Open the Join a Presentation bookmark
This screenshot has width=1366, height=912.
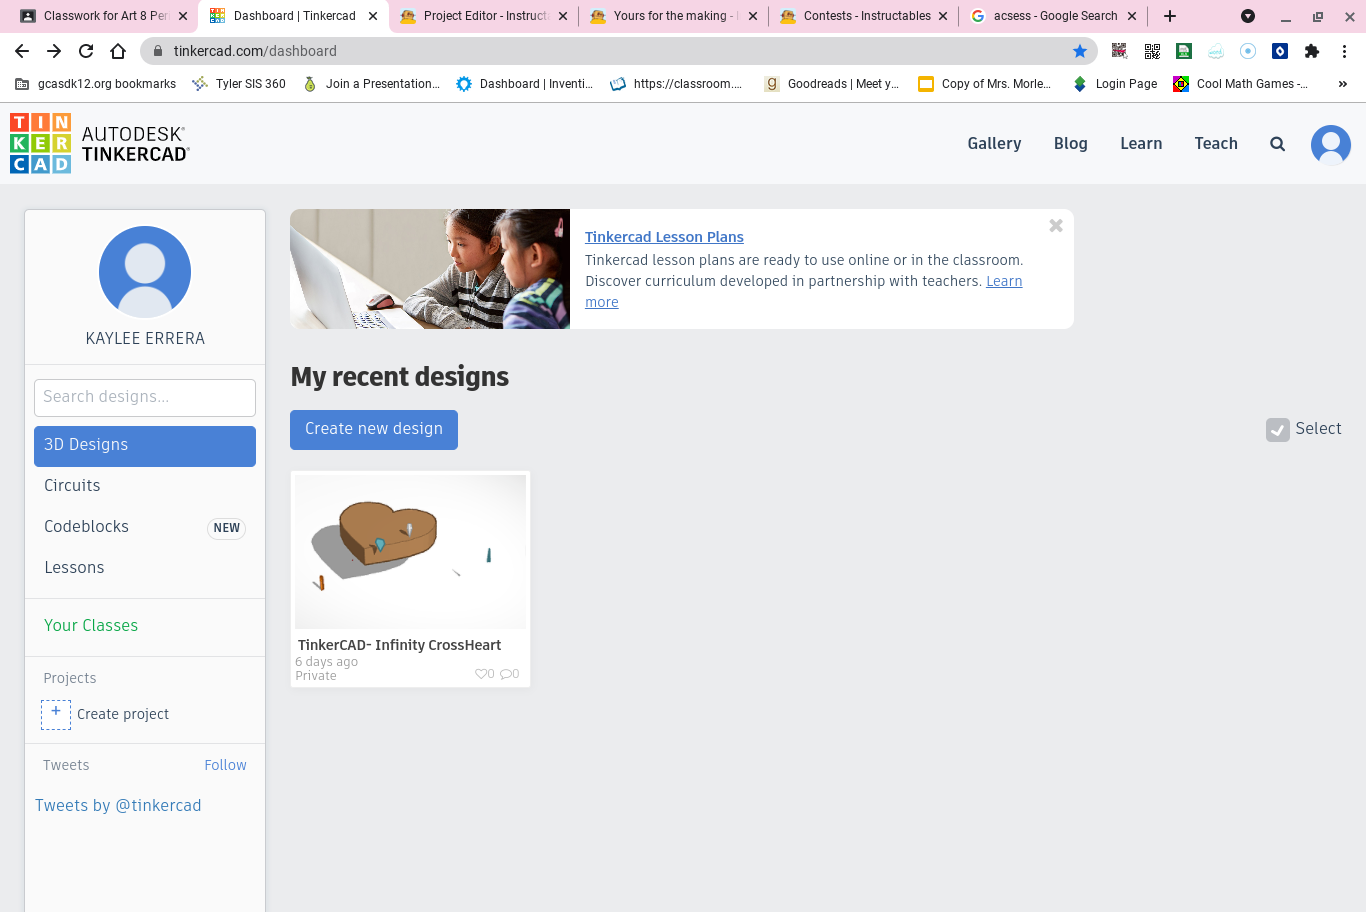point(371,84)
